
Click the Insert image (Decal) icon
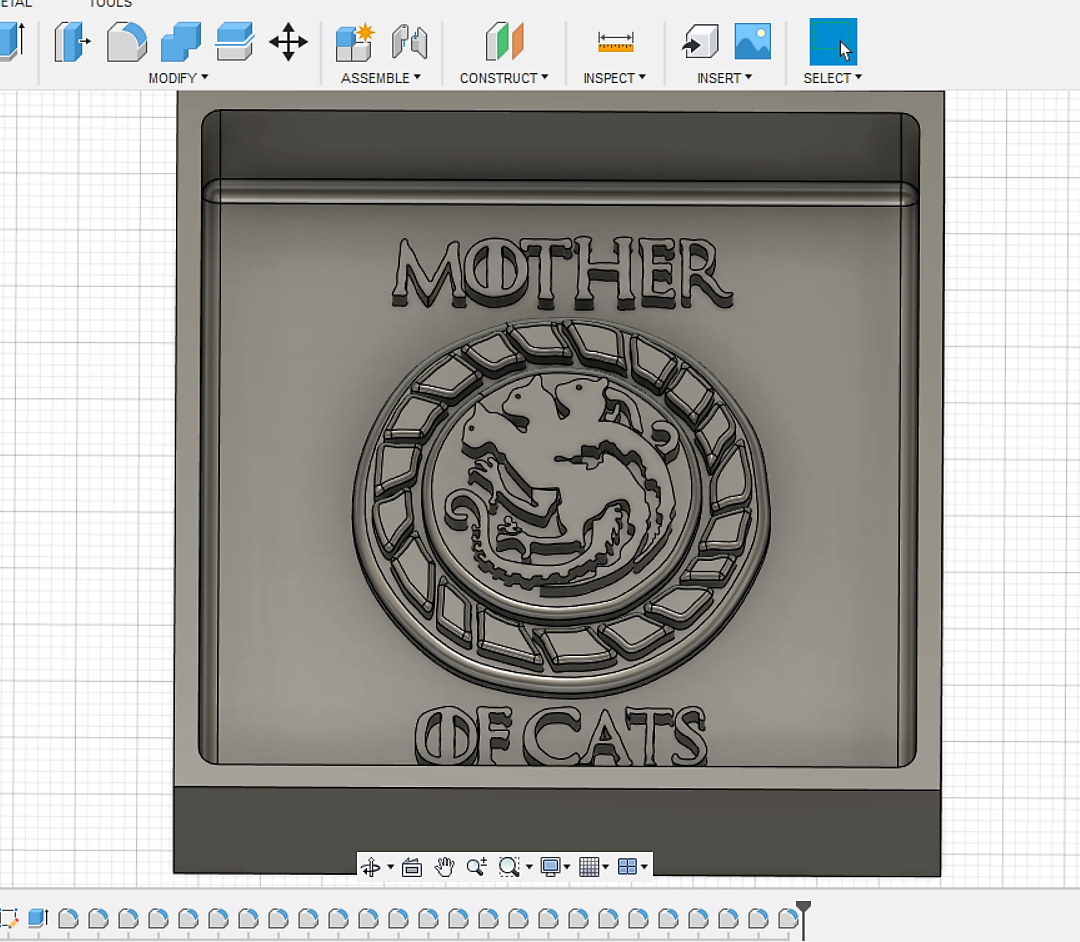click(x=753, y=42)
